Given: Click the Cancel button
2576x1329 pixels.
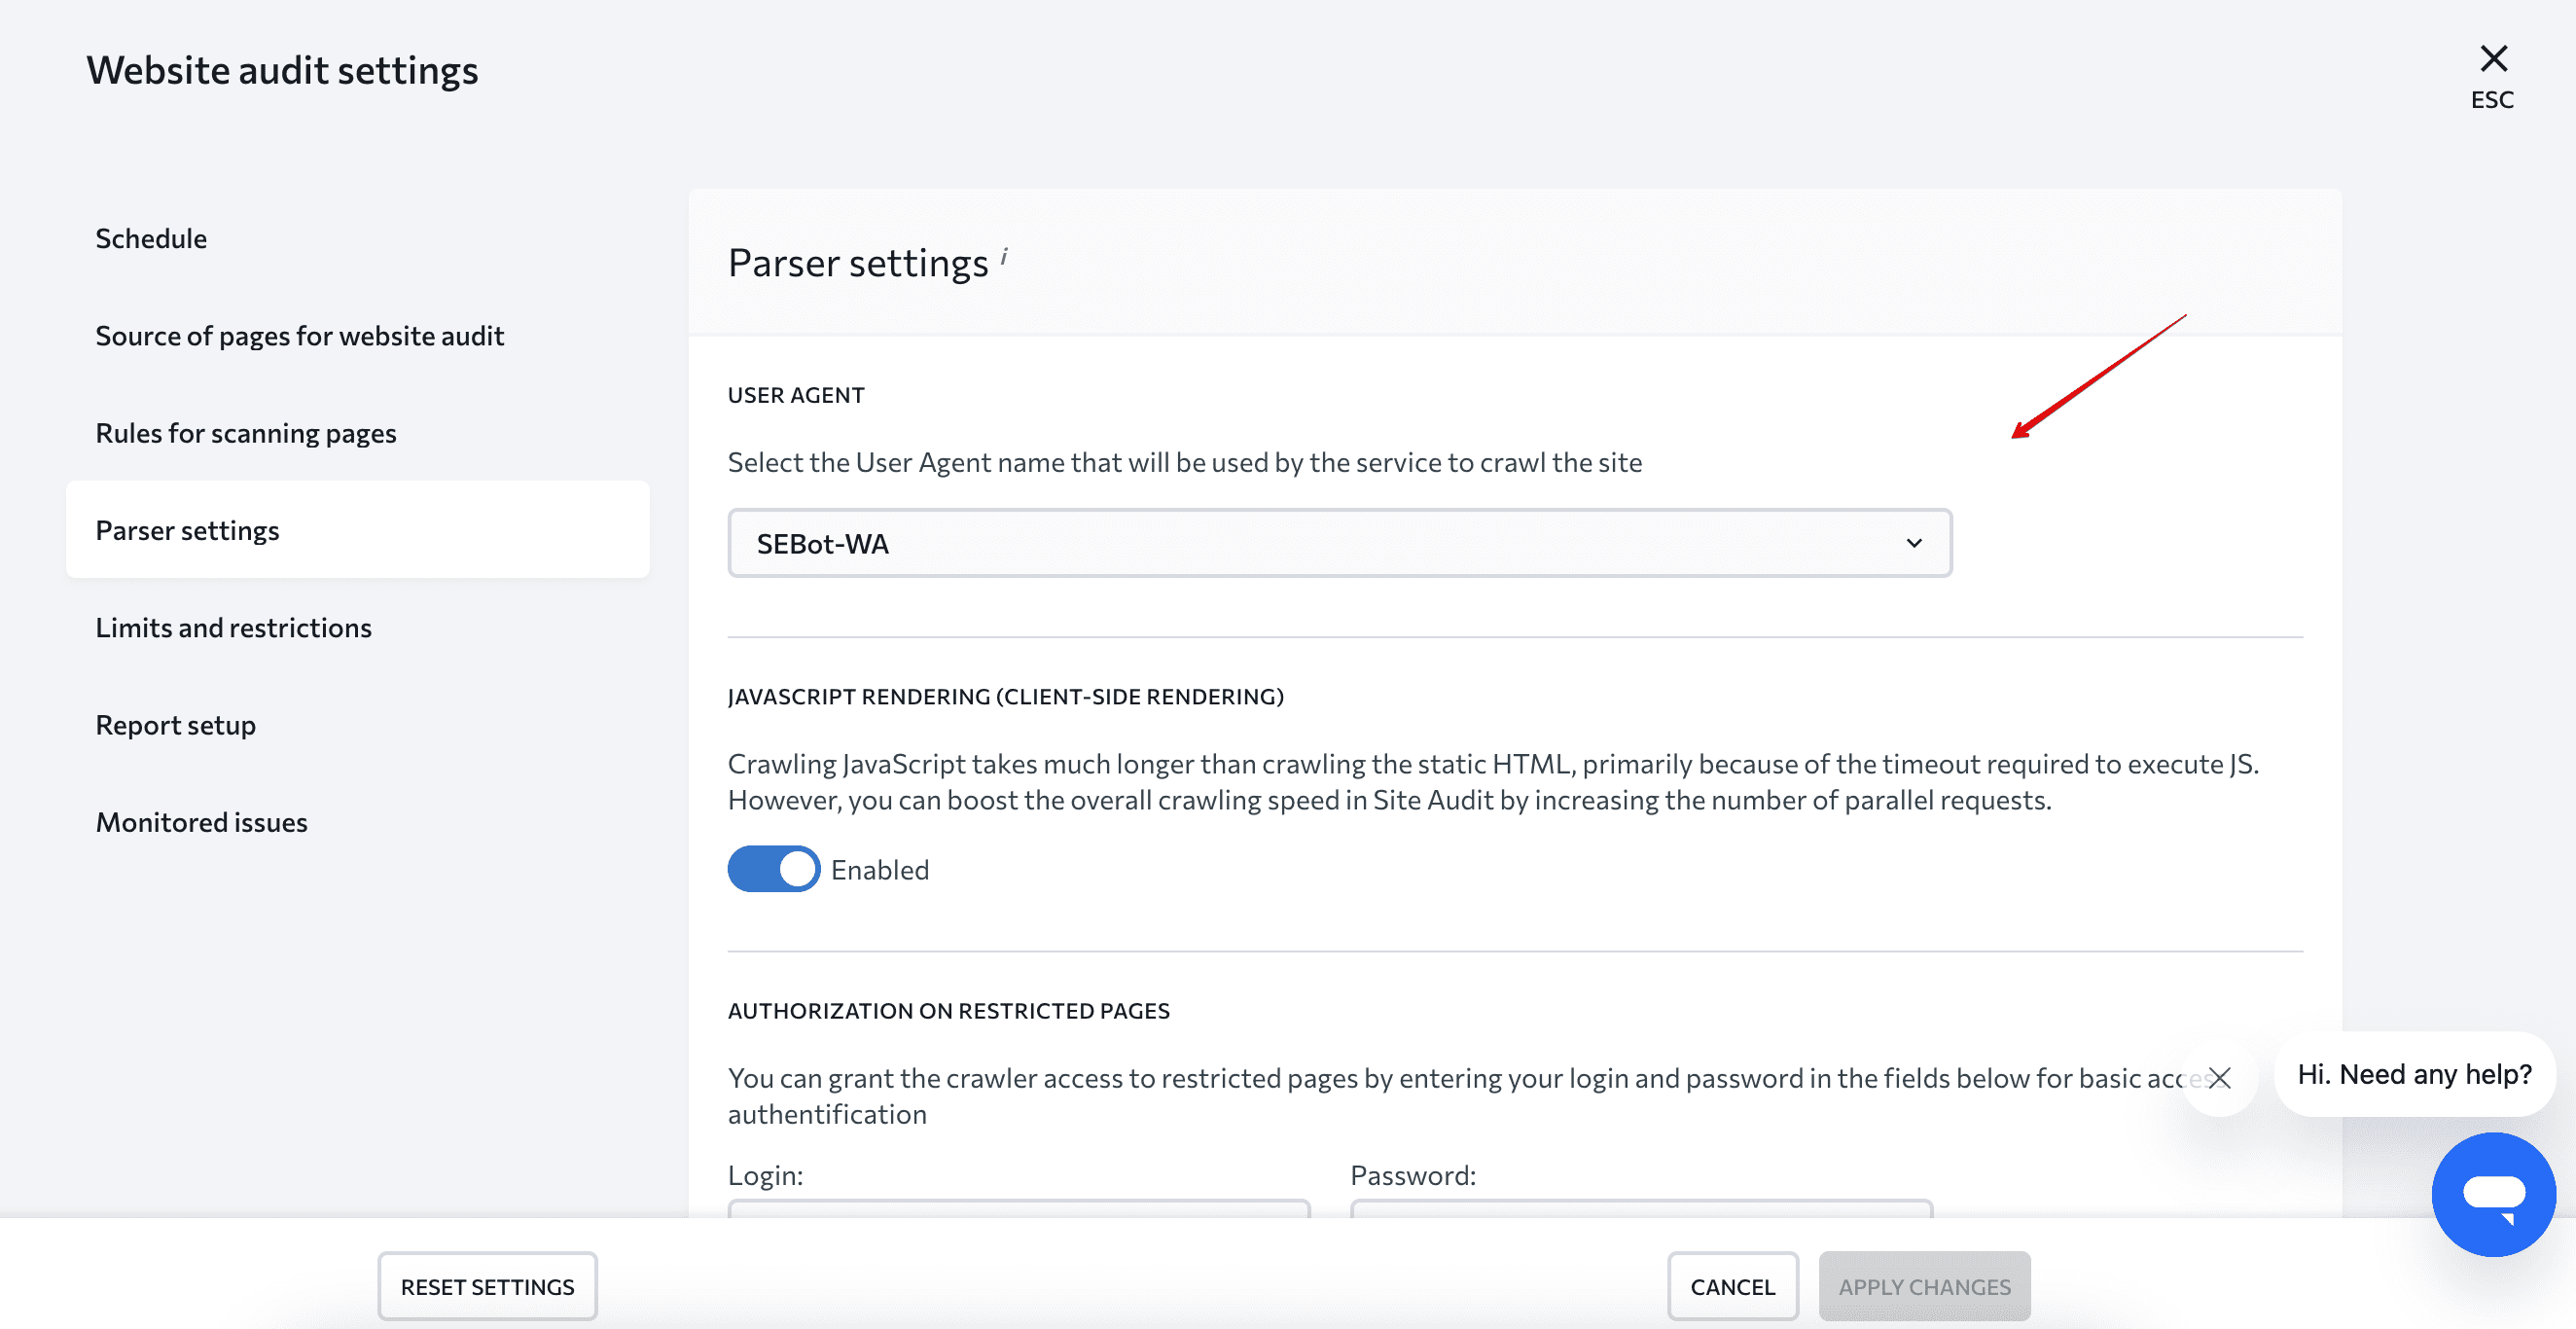Looking at the screenshot, I should pyautogui.click(x=1732, y=1285).
